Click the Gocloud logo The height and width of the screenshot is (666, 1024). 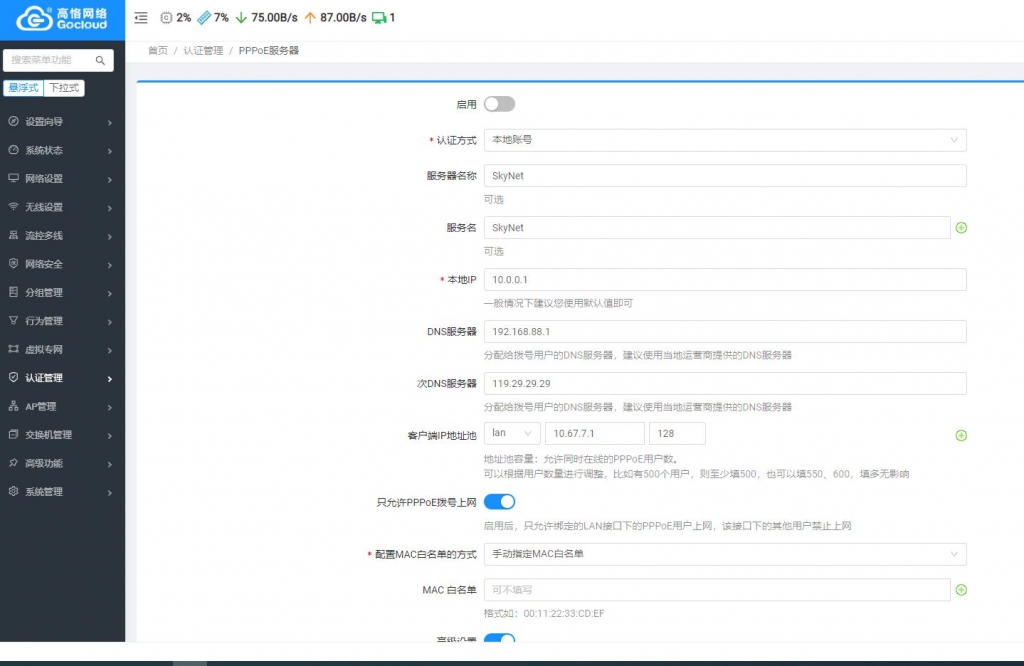62,18
